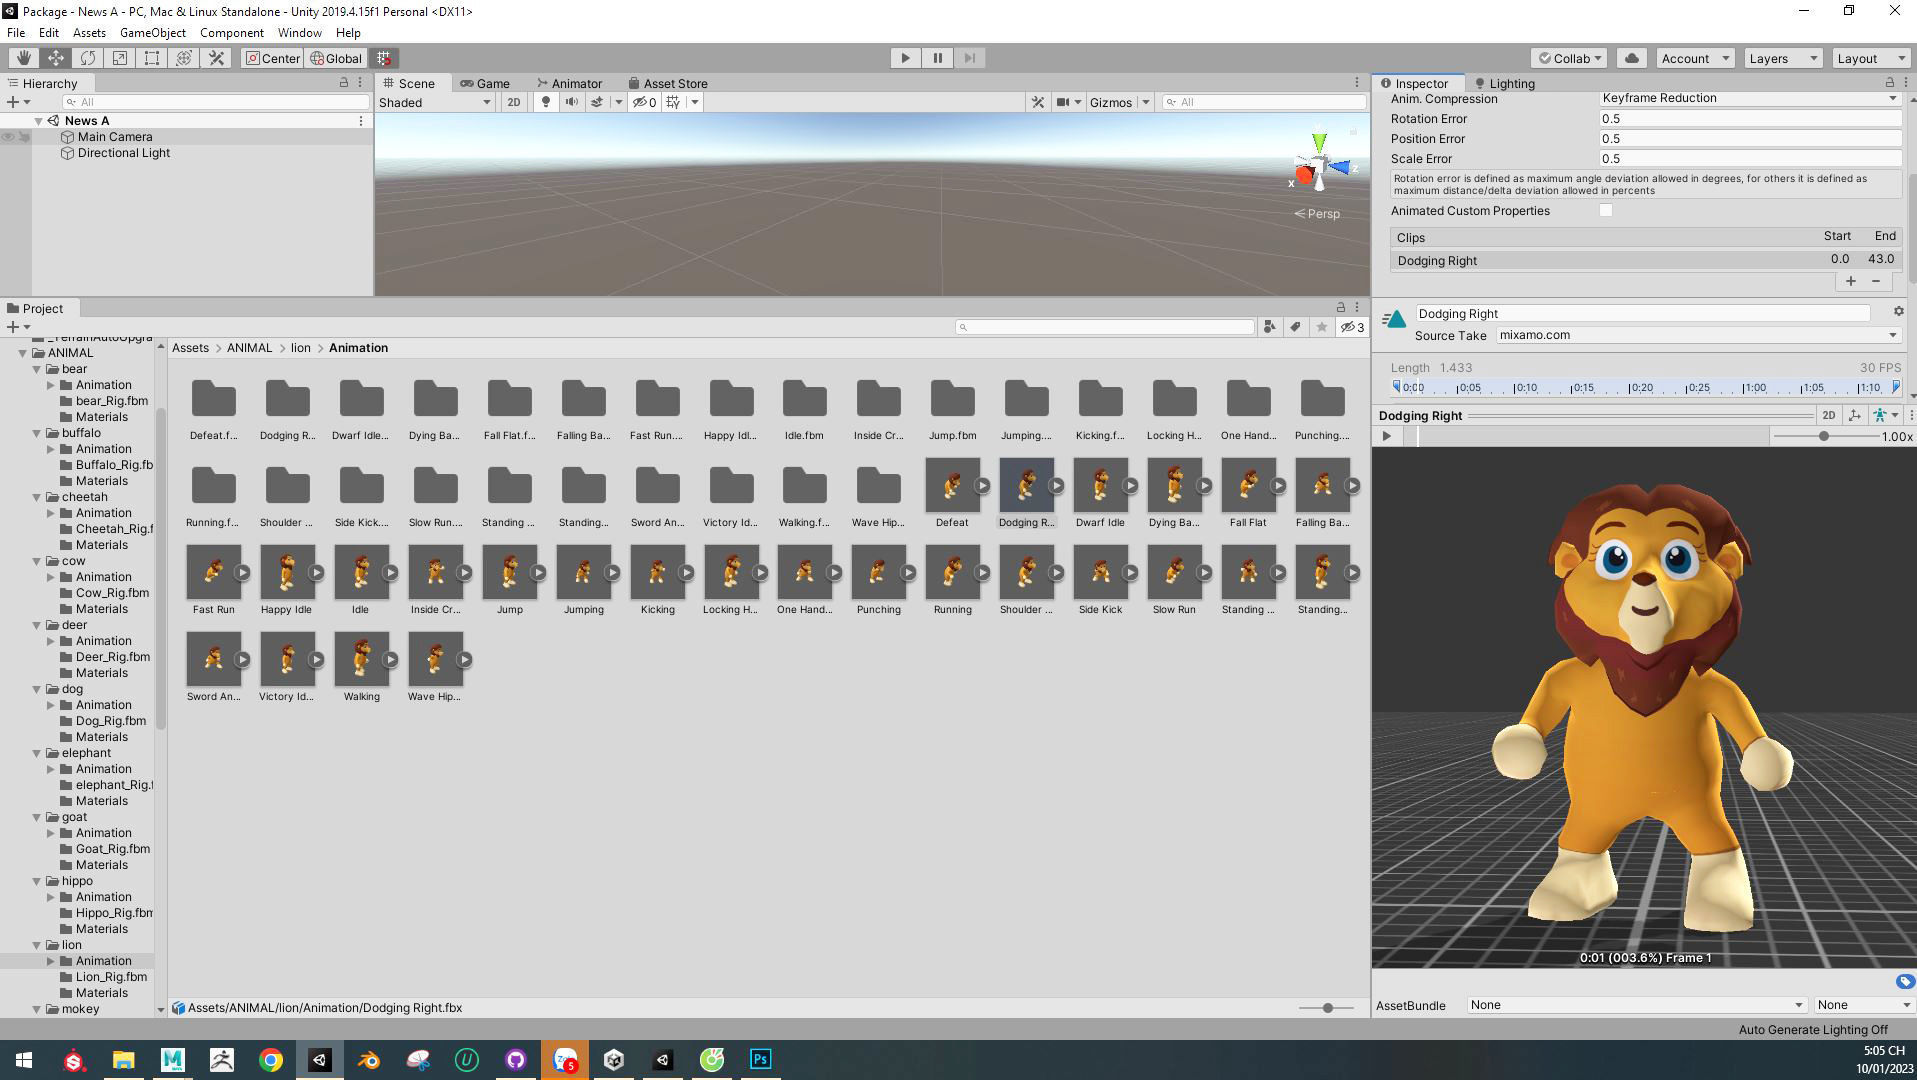
Task: Open the Layers dropdown
Action: (x=1783, y=58)
